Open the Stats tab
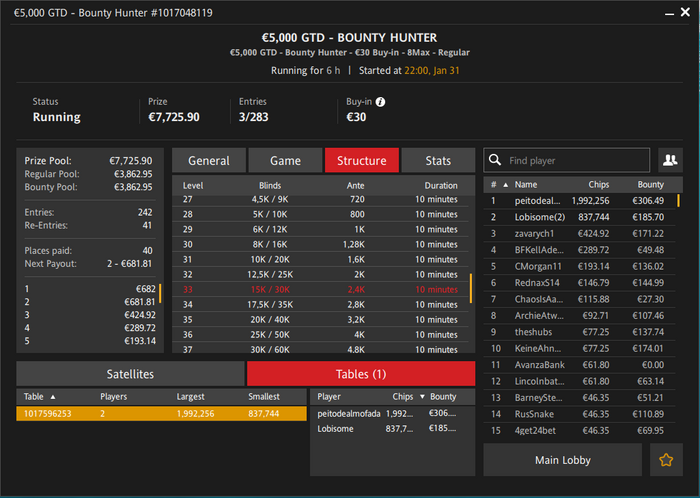 pos(438,160)
